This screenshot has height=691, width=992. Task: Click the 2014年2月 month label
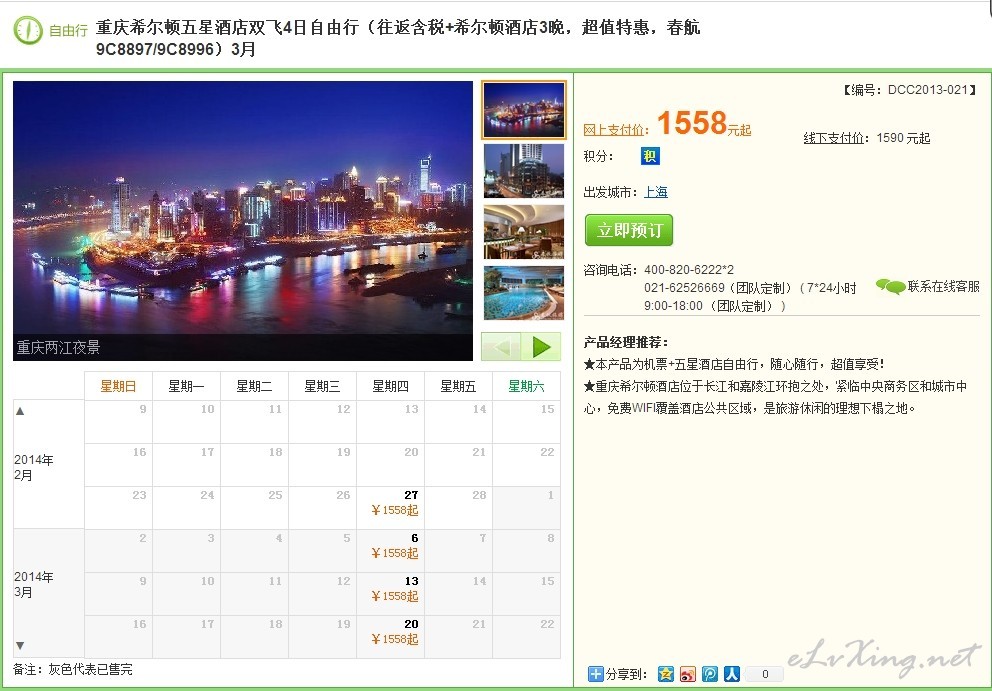tap(34, 468)
